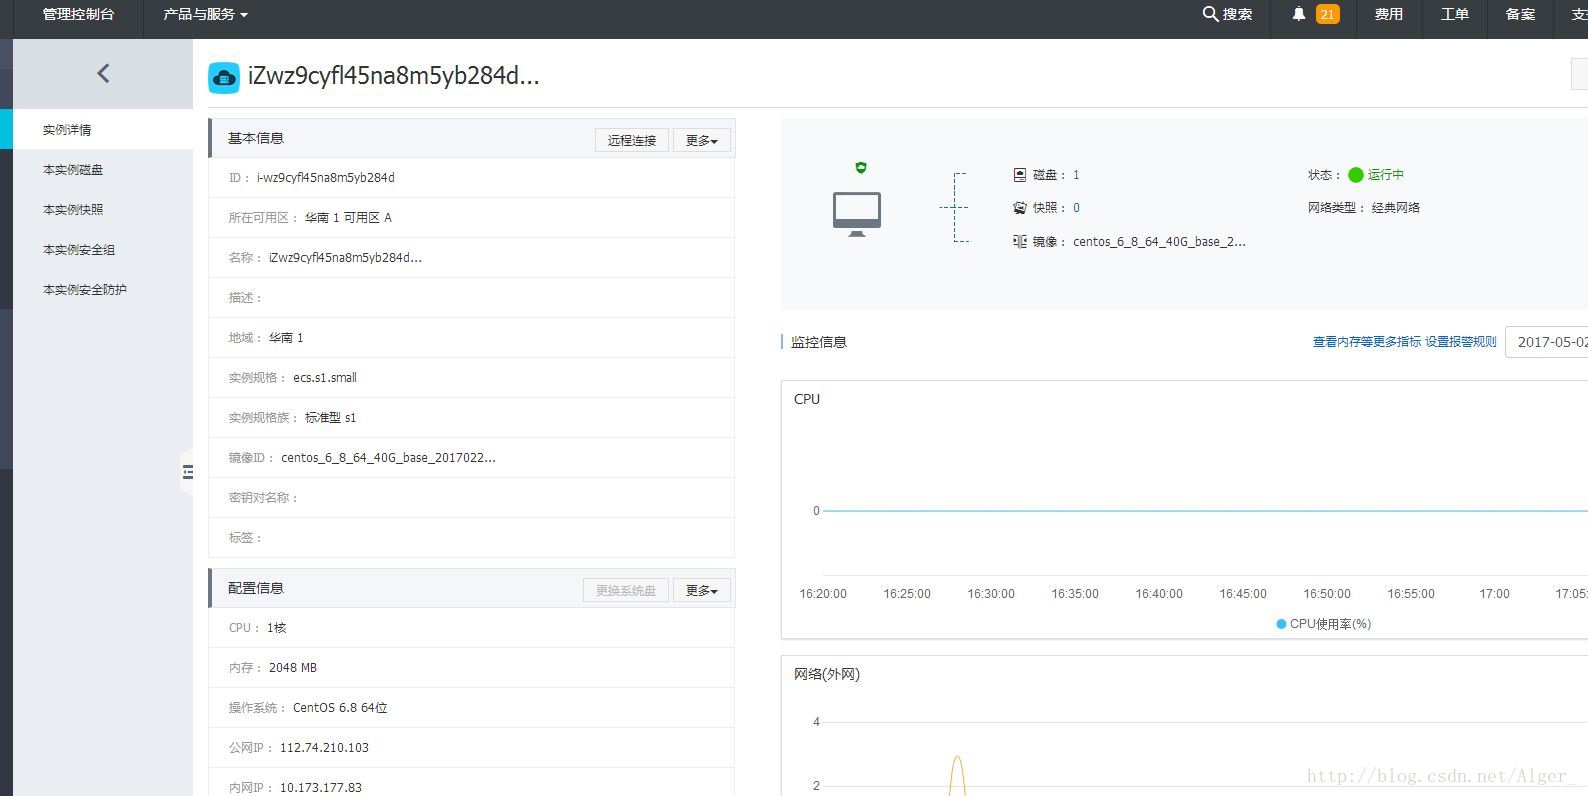Click internal IP 10.173.177.83
Screen dimensions: 1588x796
(x=321, y=788)
